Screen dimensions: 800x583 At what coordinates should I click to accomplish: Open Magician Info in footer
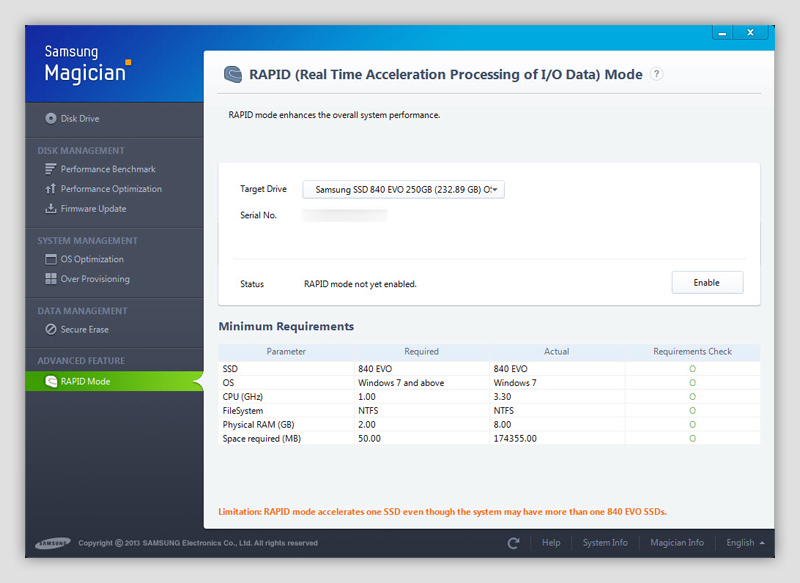pyautogui.click(x=677, y=543)
